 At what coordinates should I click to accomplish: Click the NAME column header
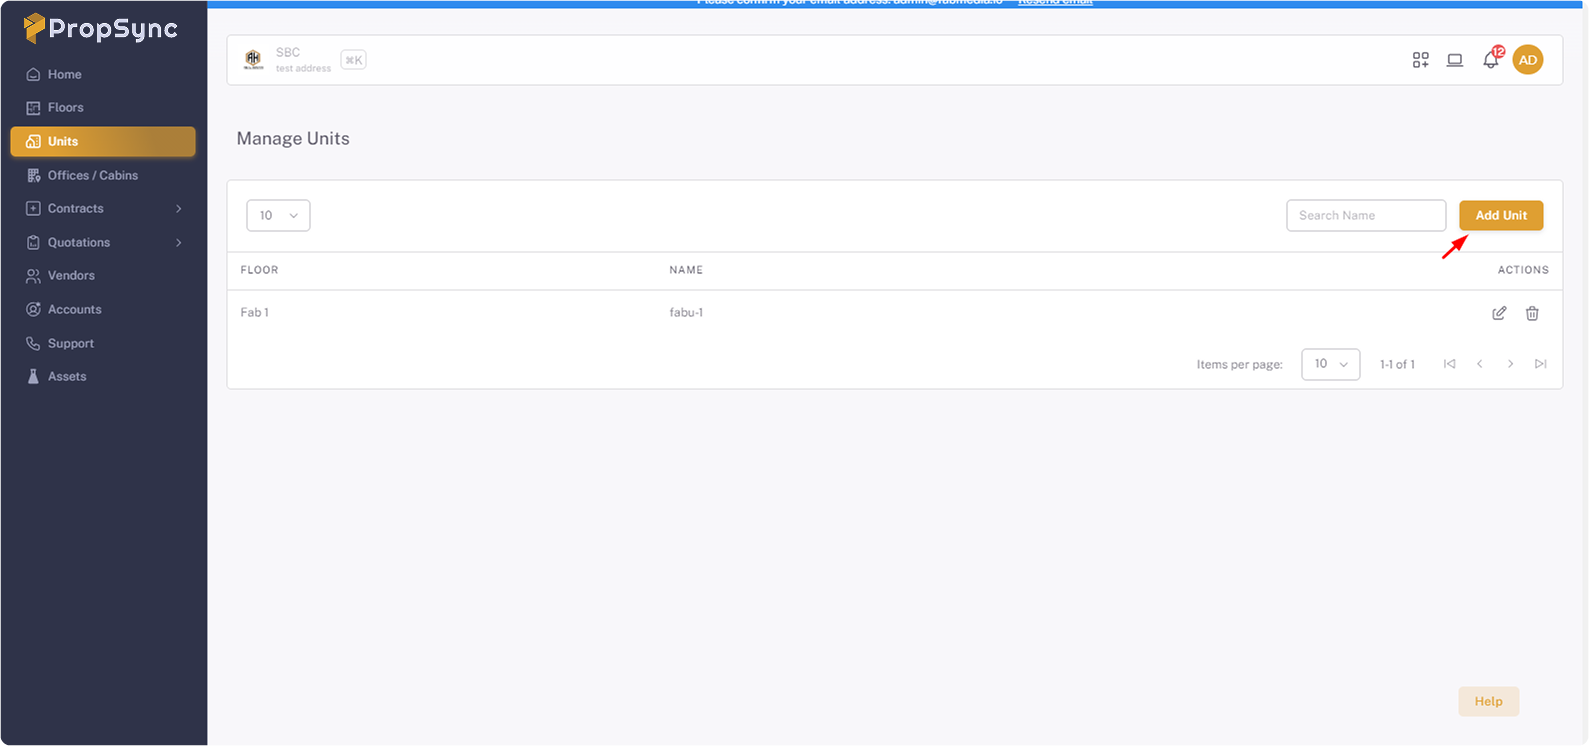686,270
